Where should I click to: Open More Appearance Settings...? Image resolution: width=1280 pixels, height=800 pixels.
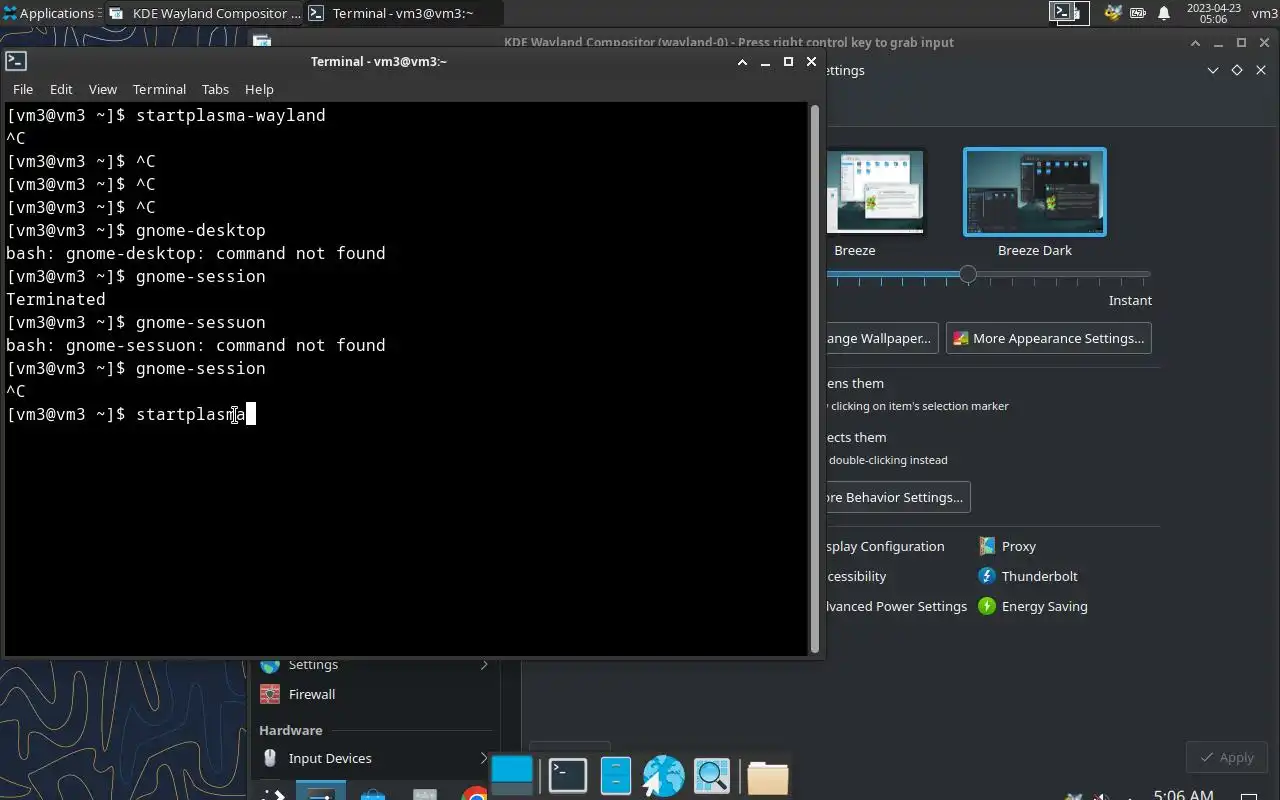point(1048,338)
